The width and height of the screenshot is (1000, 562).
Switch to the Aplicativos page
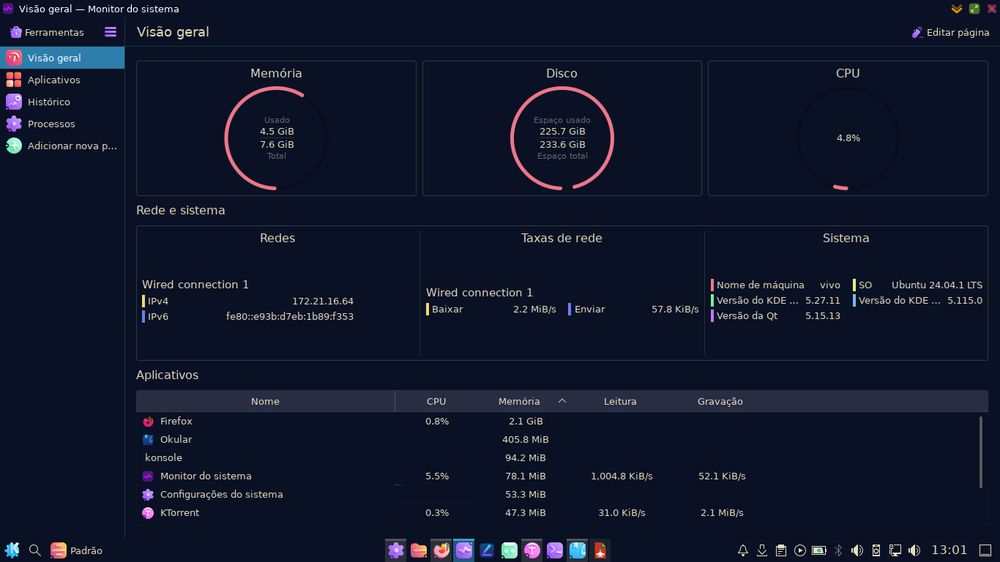62,80
